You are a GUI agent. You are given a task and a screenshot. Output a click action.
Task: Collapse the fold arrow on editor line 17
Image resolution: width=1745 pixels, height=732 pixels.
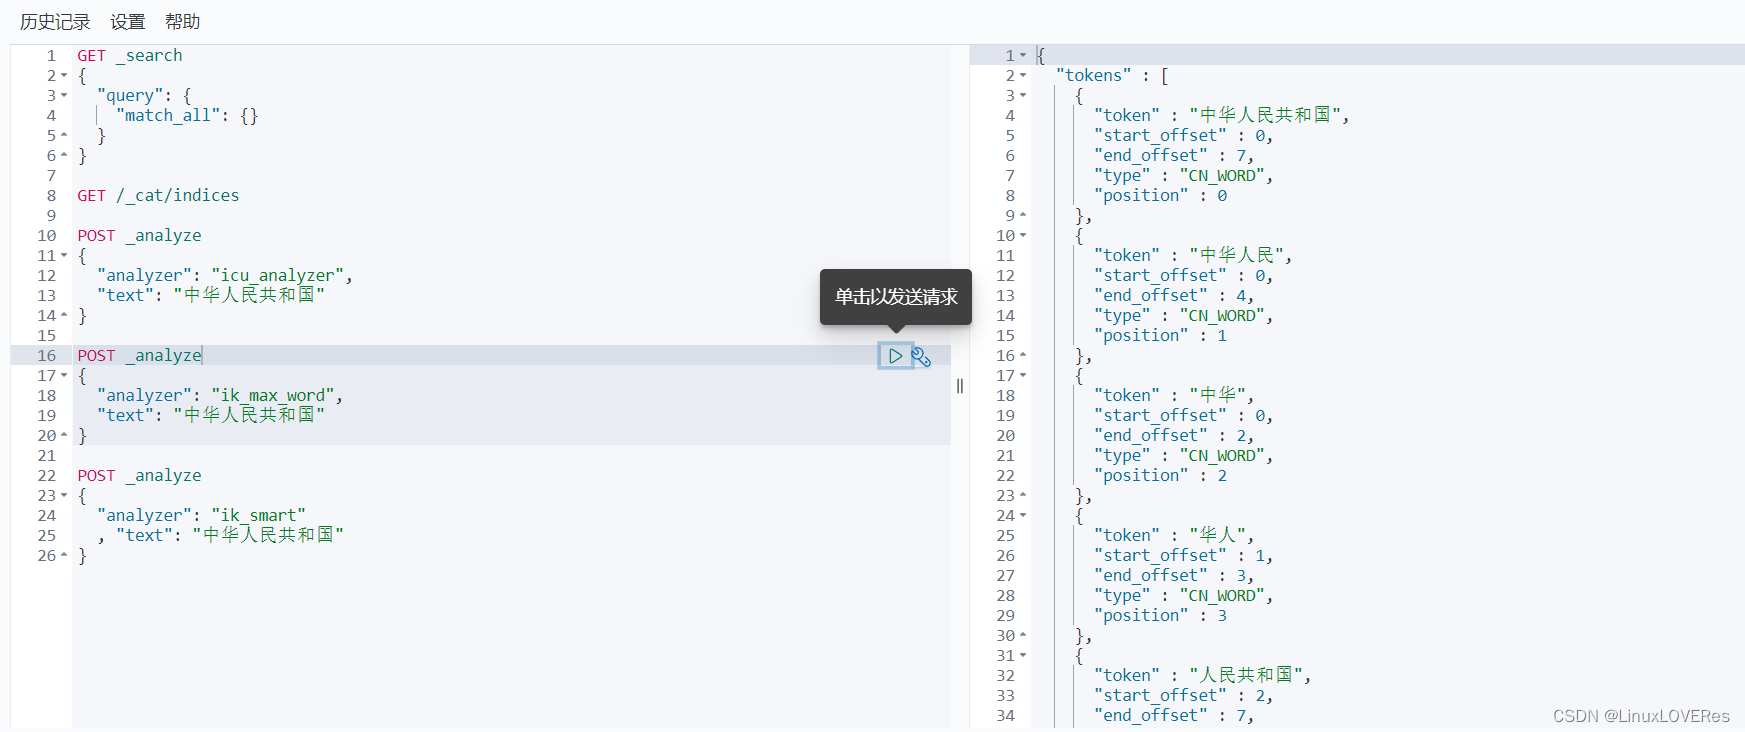(64, 376)
